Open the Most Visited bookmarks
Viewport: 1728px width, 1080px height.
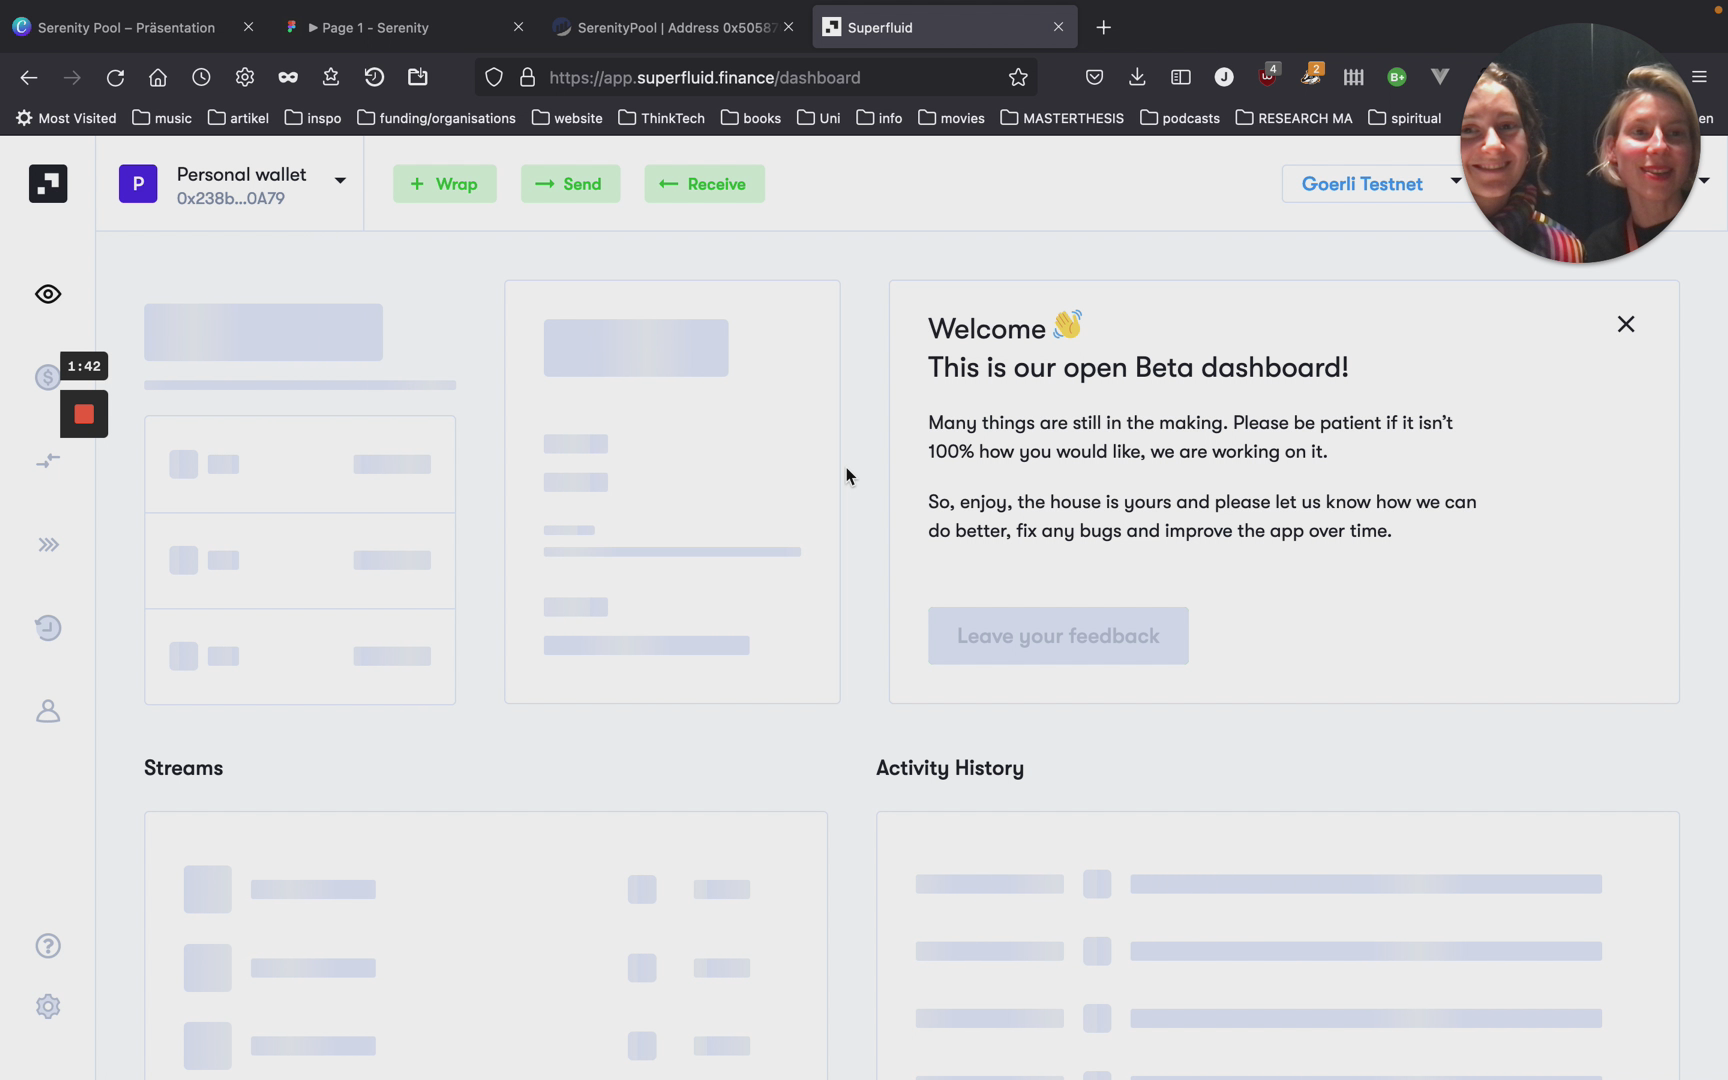66,118
